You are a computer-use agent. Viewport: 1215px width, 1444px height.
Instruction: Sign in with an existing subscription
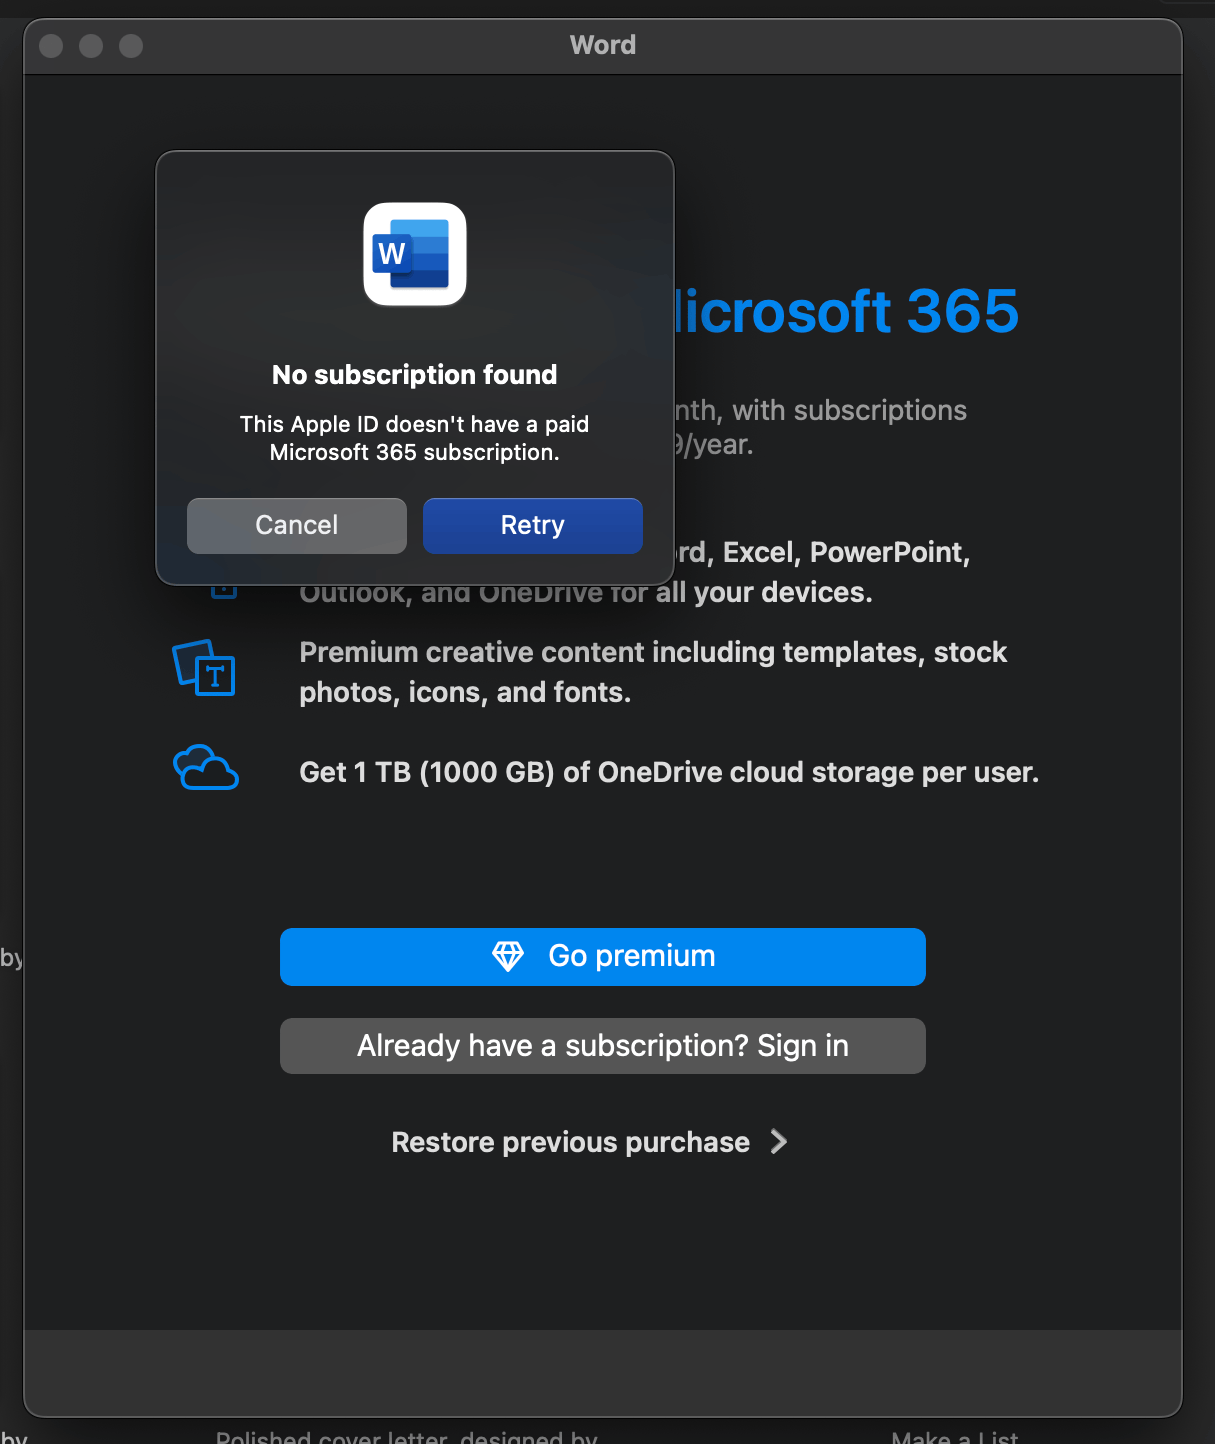(603, 1046)
